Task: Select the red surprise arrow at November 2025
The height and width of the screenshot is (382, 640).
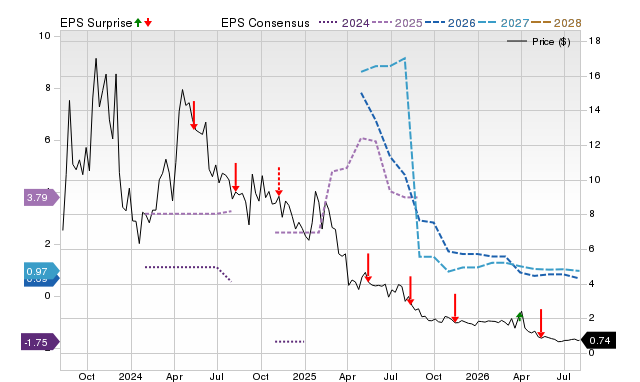Action: click(455, 308)
